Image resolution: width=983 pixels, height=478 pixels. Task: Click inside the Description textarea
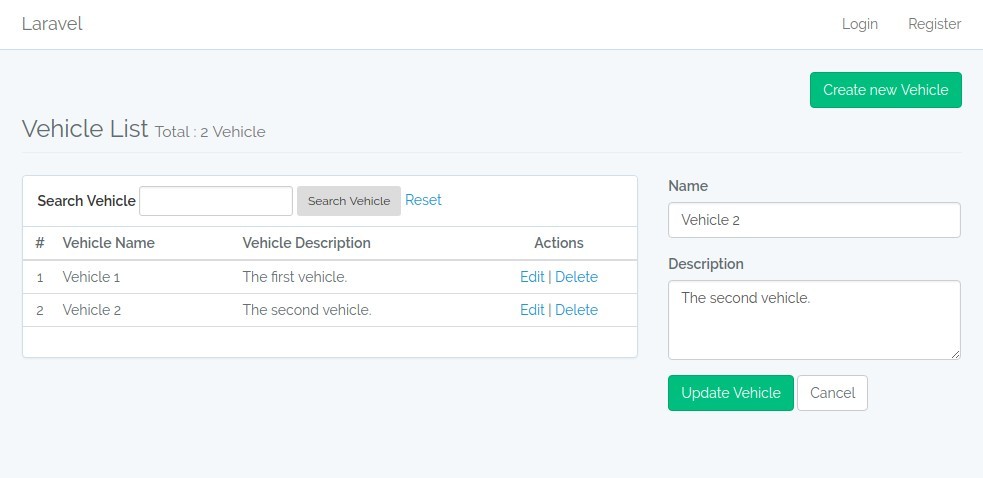[814, 320]
